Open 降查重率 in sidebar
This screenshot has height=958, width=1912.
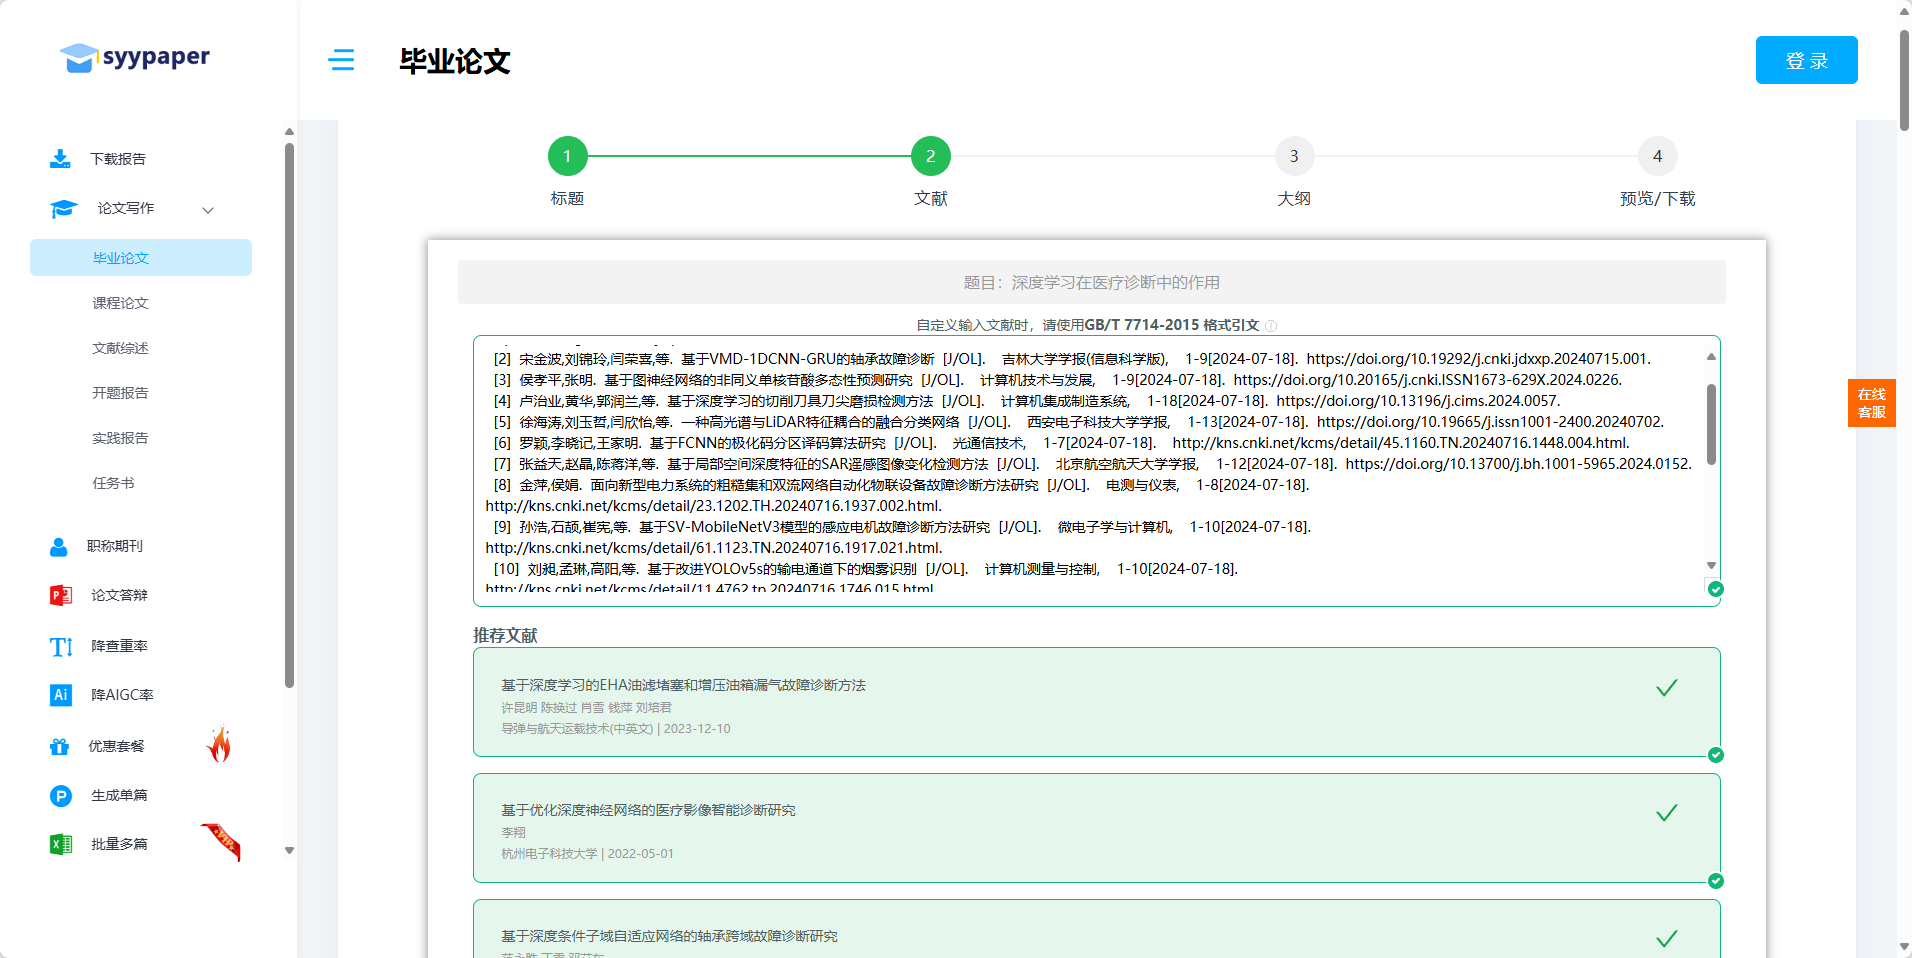pyautogui.click(x=119, y=646)
